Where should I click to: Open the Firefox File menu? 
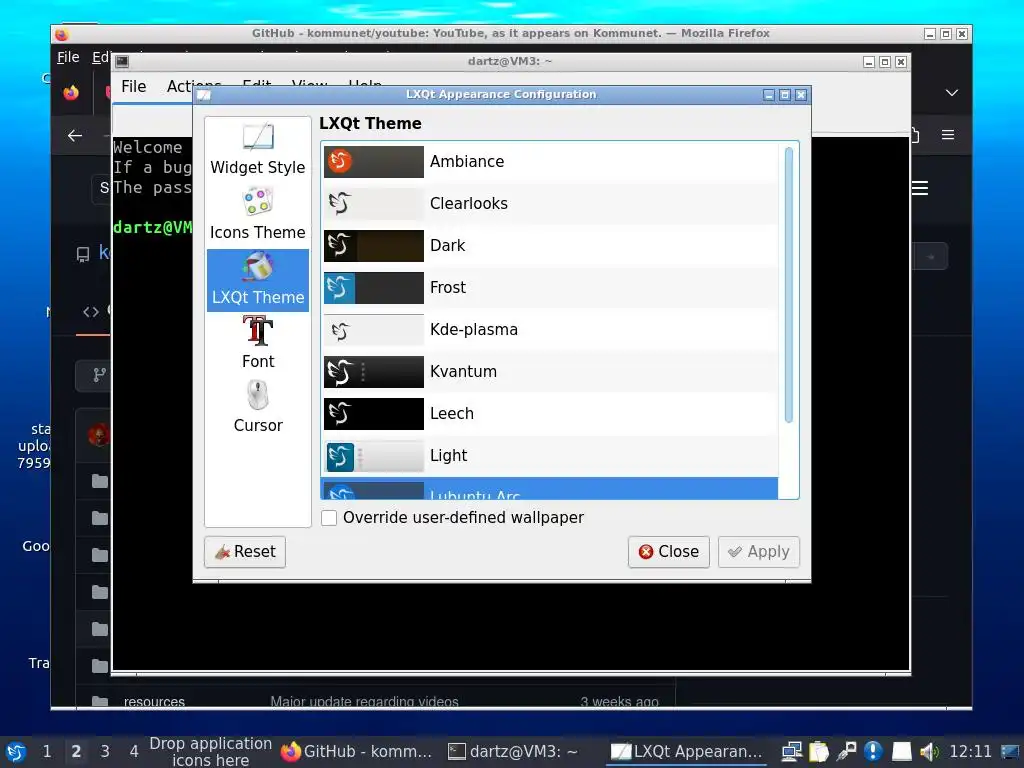coord(68,57)
